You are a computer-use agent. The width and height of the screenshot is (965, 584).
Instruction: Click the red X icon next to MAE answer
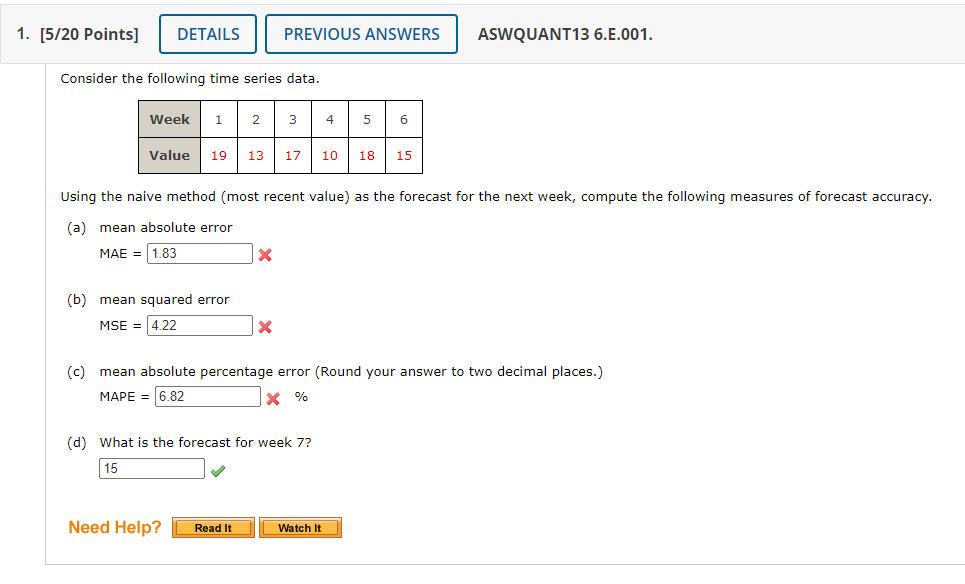[263, 255]
